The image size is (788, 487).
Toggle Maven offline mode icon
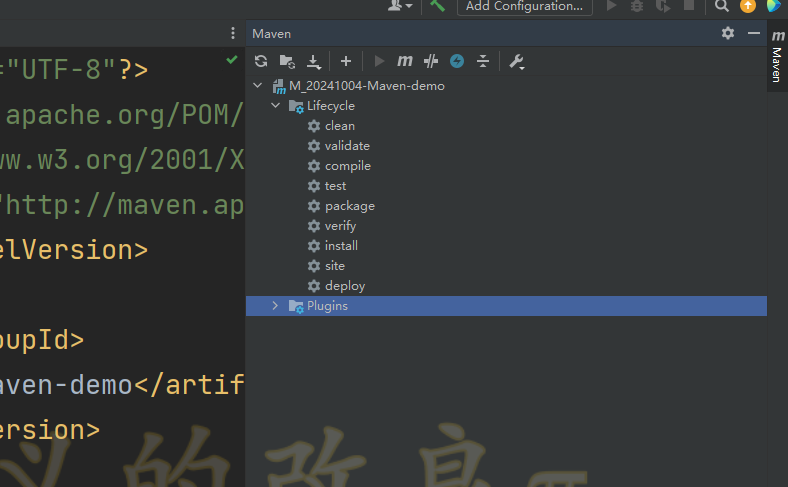coord(457,61)
